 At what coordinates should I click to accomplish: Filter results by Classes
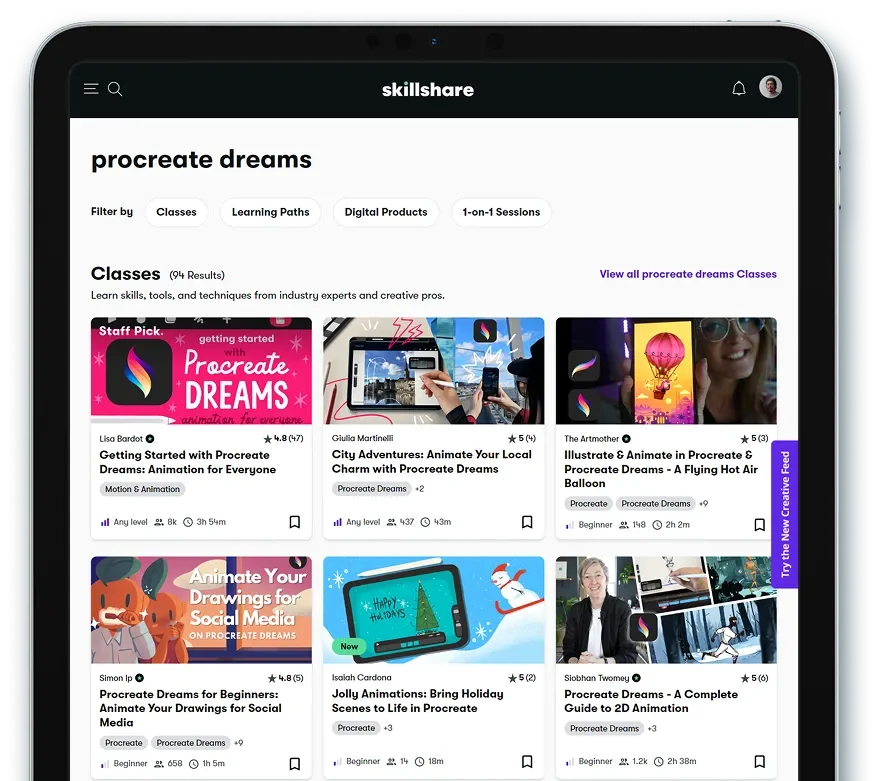click(x=177, y=212)
